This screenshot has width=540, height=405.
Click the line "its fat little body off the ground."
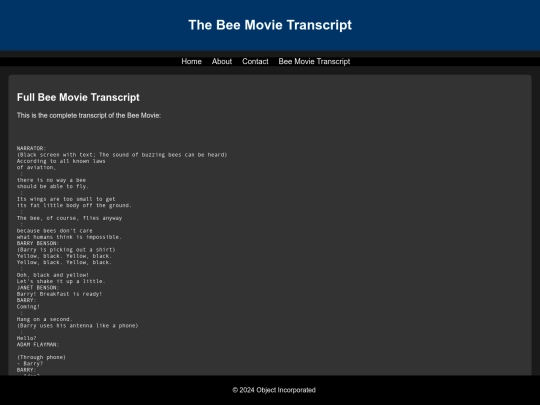pyautogui.click(x=74, y=205)
